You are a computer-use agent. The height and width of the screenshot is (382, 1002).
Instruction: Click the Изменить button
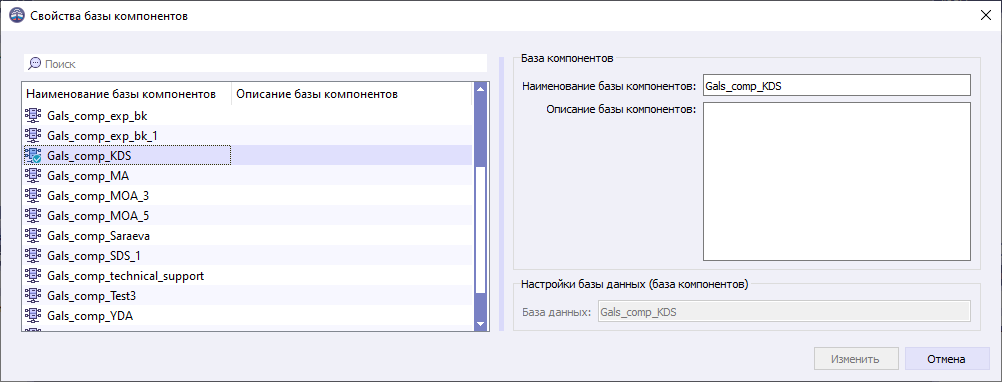(856, 359)
